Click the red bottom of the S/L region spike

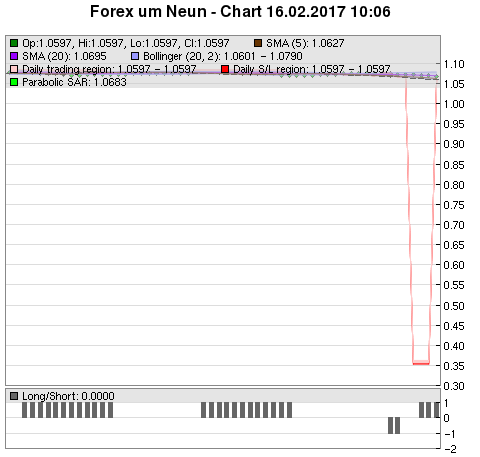[x=421, y=363]
